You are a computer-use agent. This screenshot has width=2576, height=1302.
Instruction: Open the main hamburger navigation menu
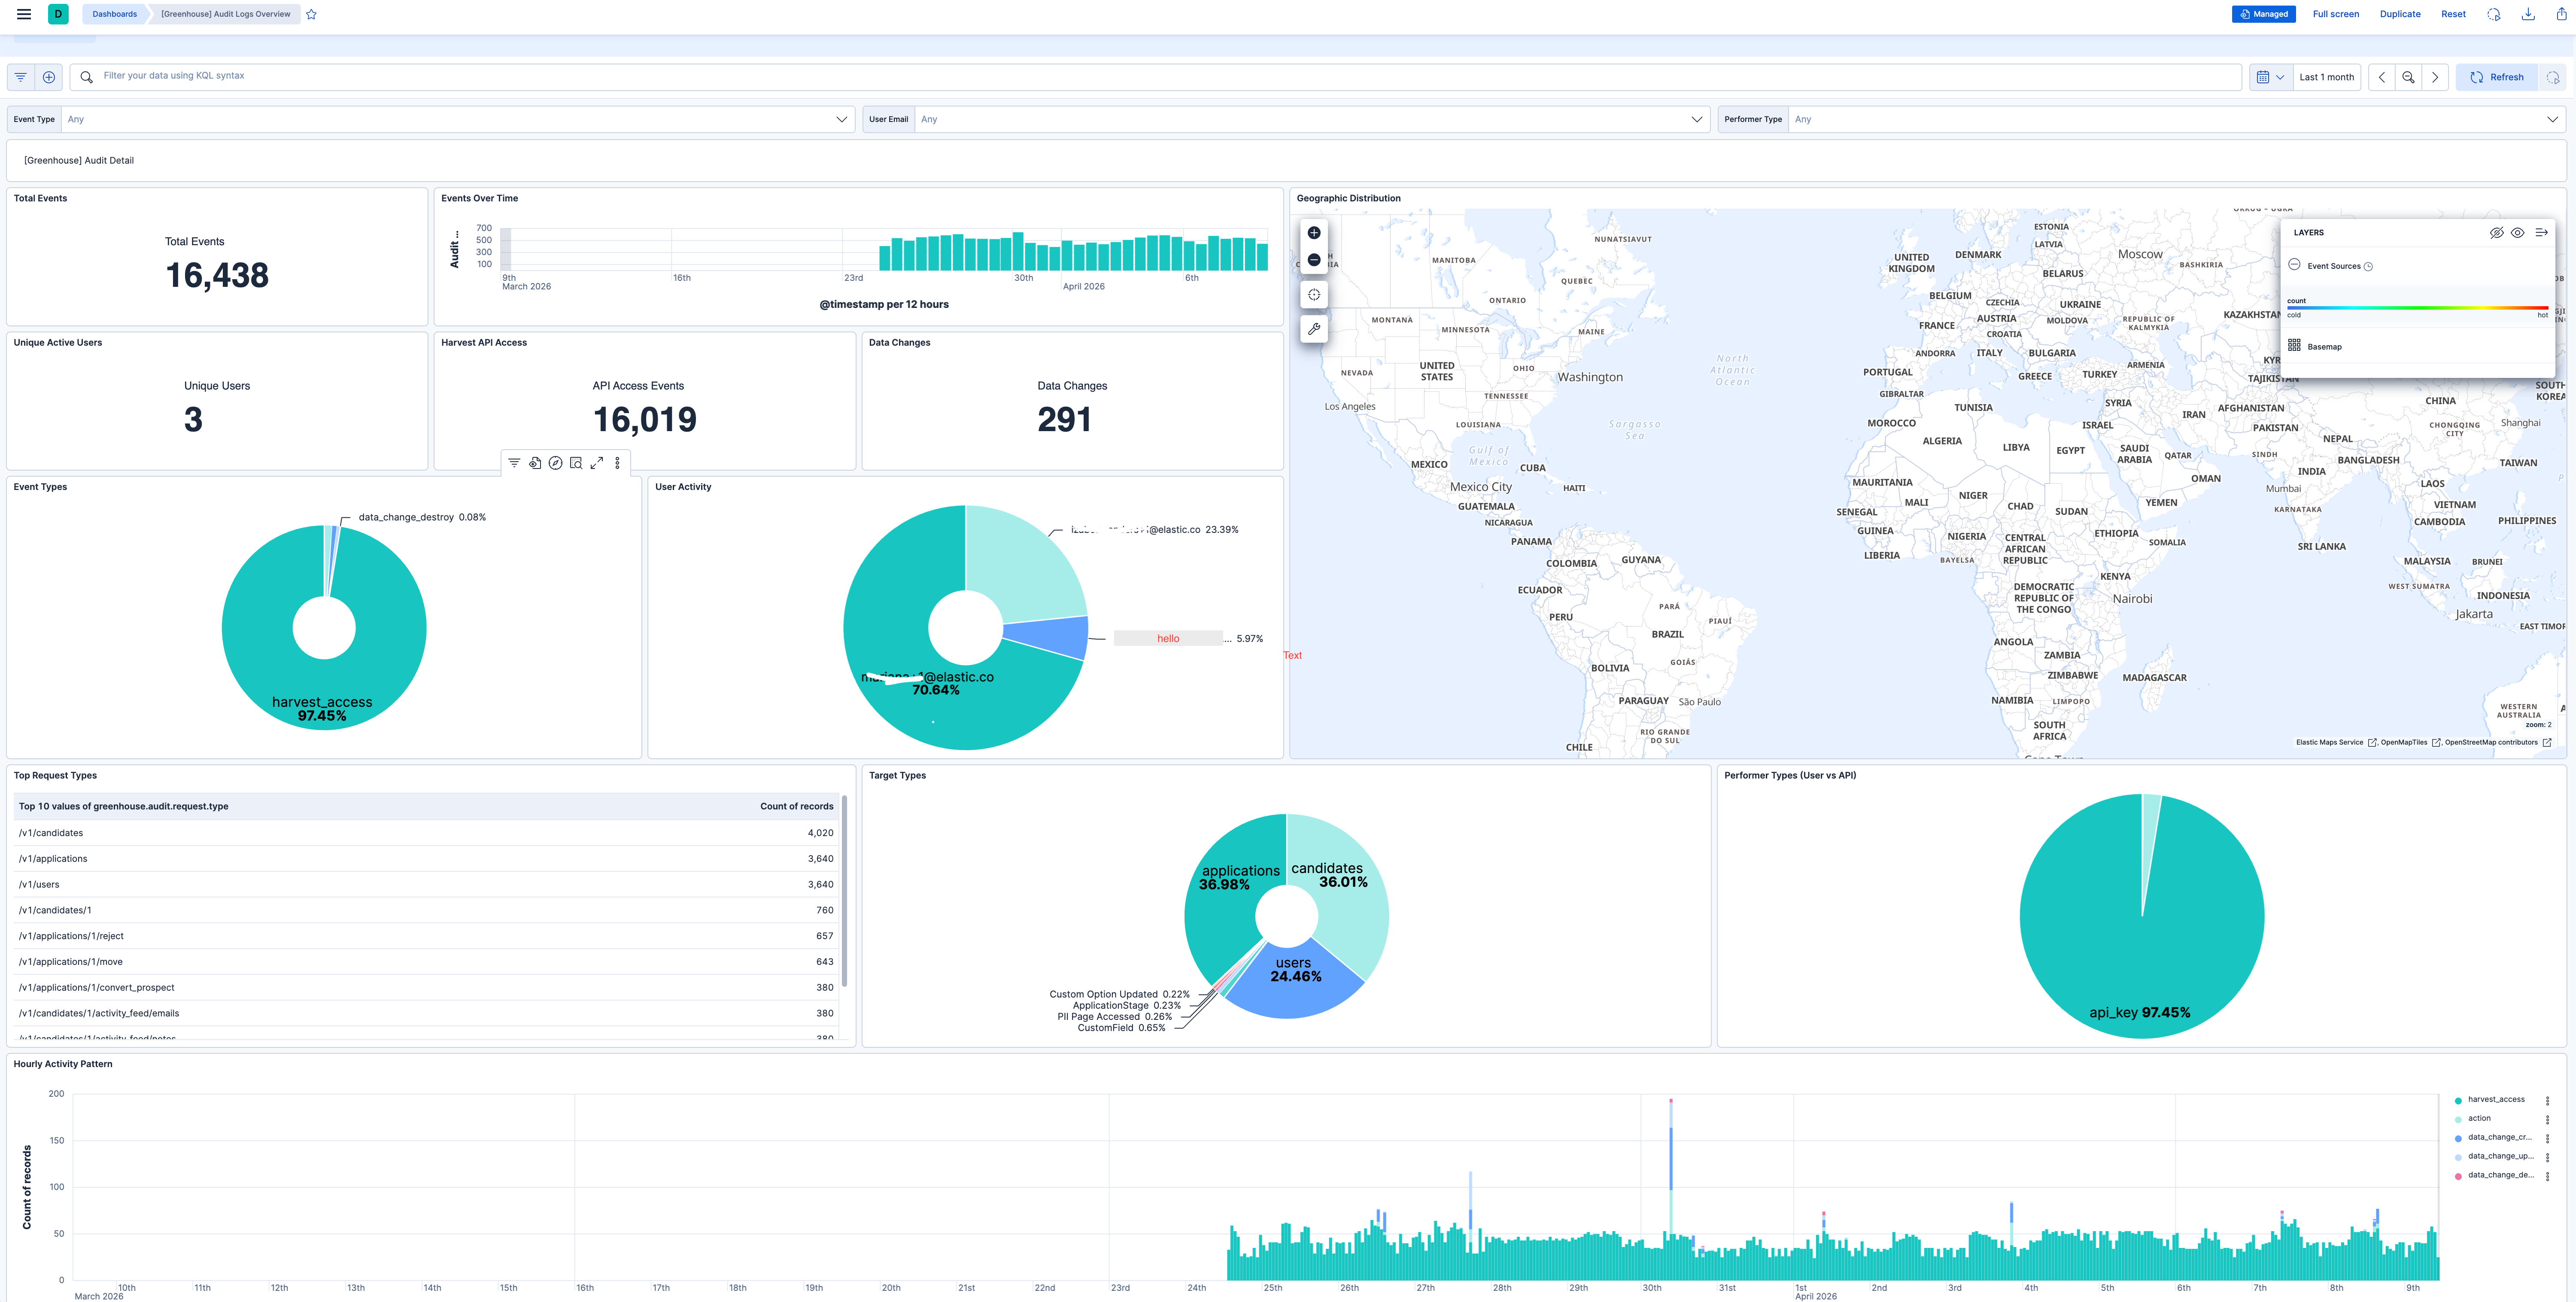24,14
